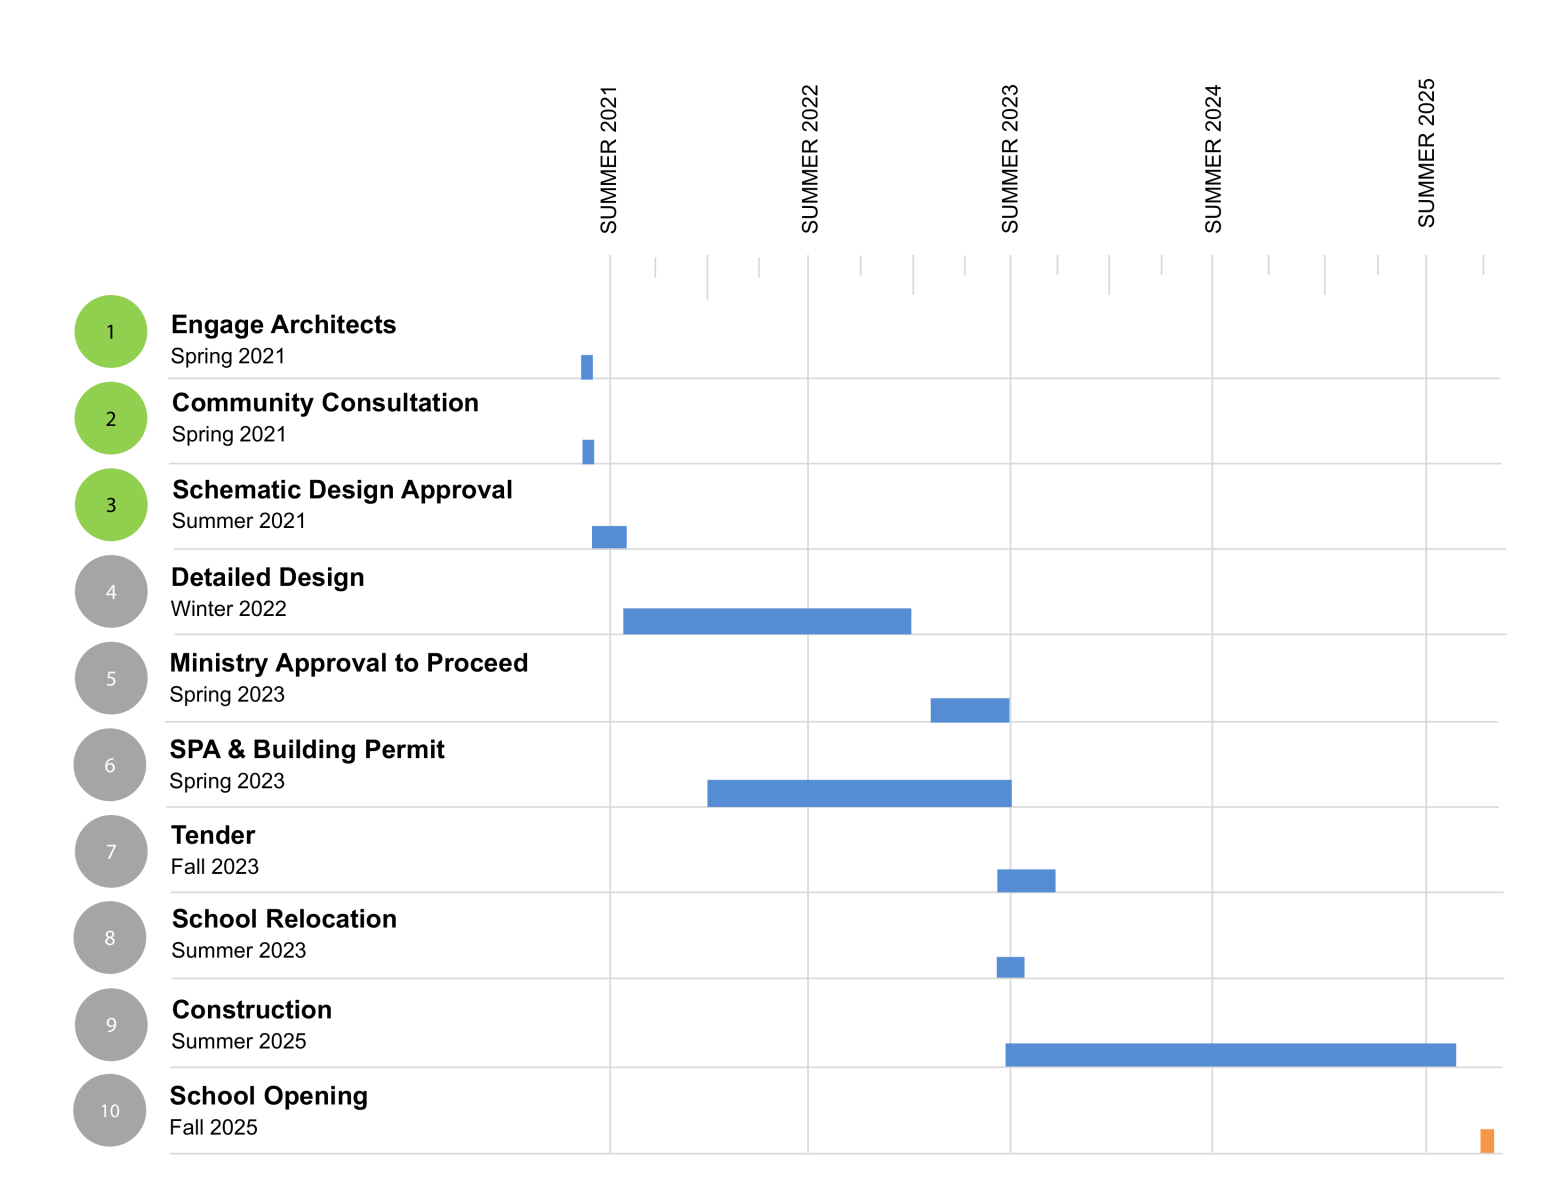Viewport: 1553px width, 1200px height.
Task: Select the Ministry Approval to Proceed bar
Action: (969, 710)
